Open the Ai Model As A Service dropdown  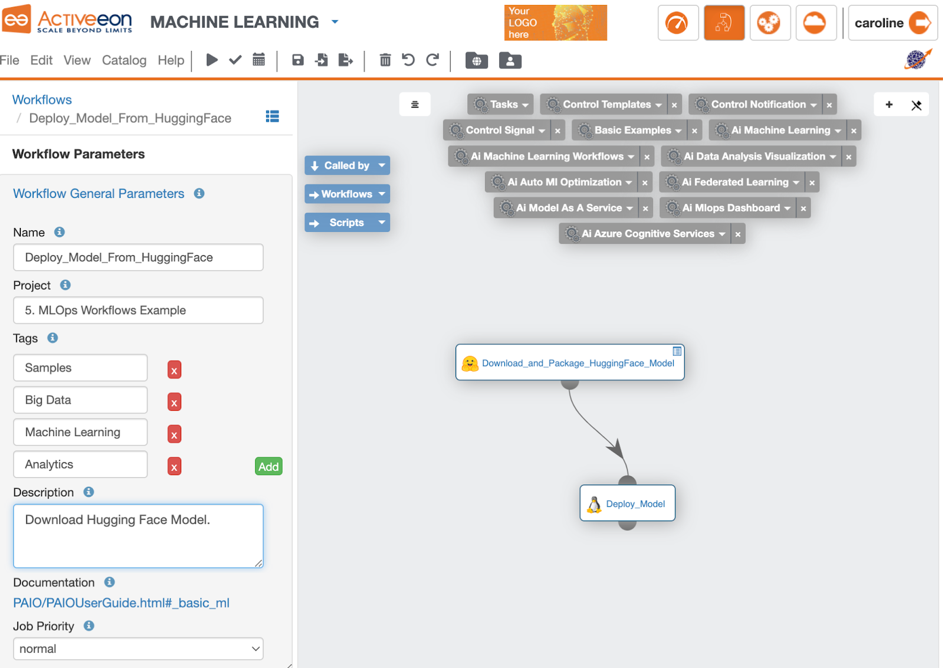(567, 208)
